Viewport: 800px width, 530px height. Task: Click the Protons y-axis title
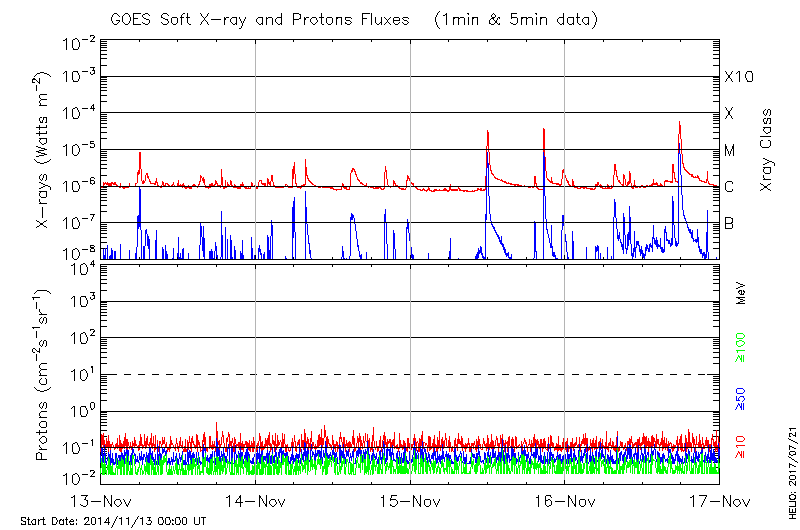coord(43,375)
